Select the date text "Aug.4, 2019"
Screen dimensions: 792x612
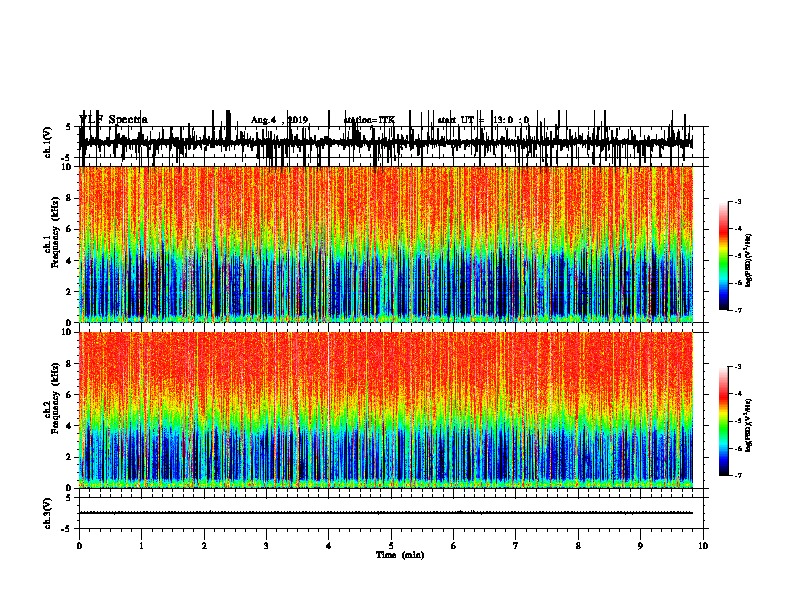(279, 120)
